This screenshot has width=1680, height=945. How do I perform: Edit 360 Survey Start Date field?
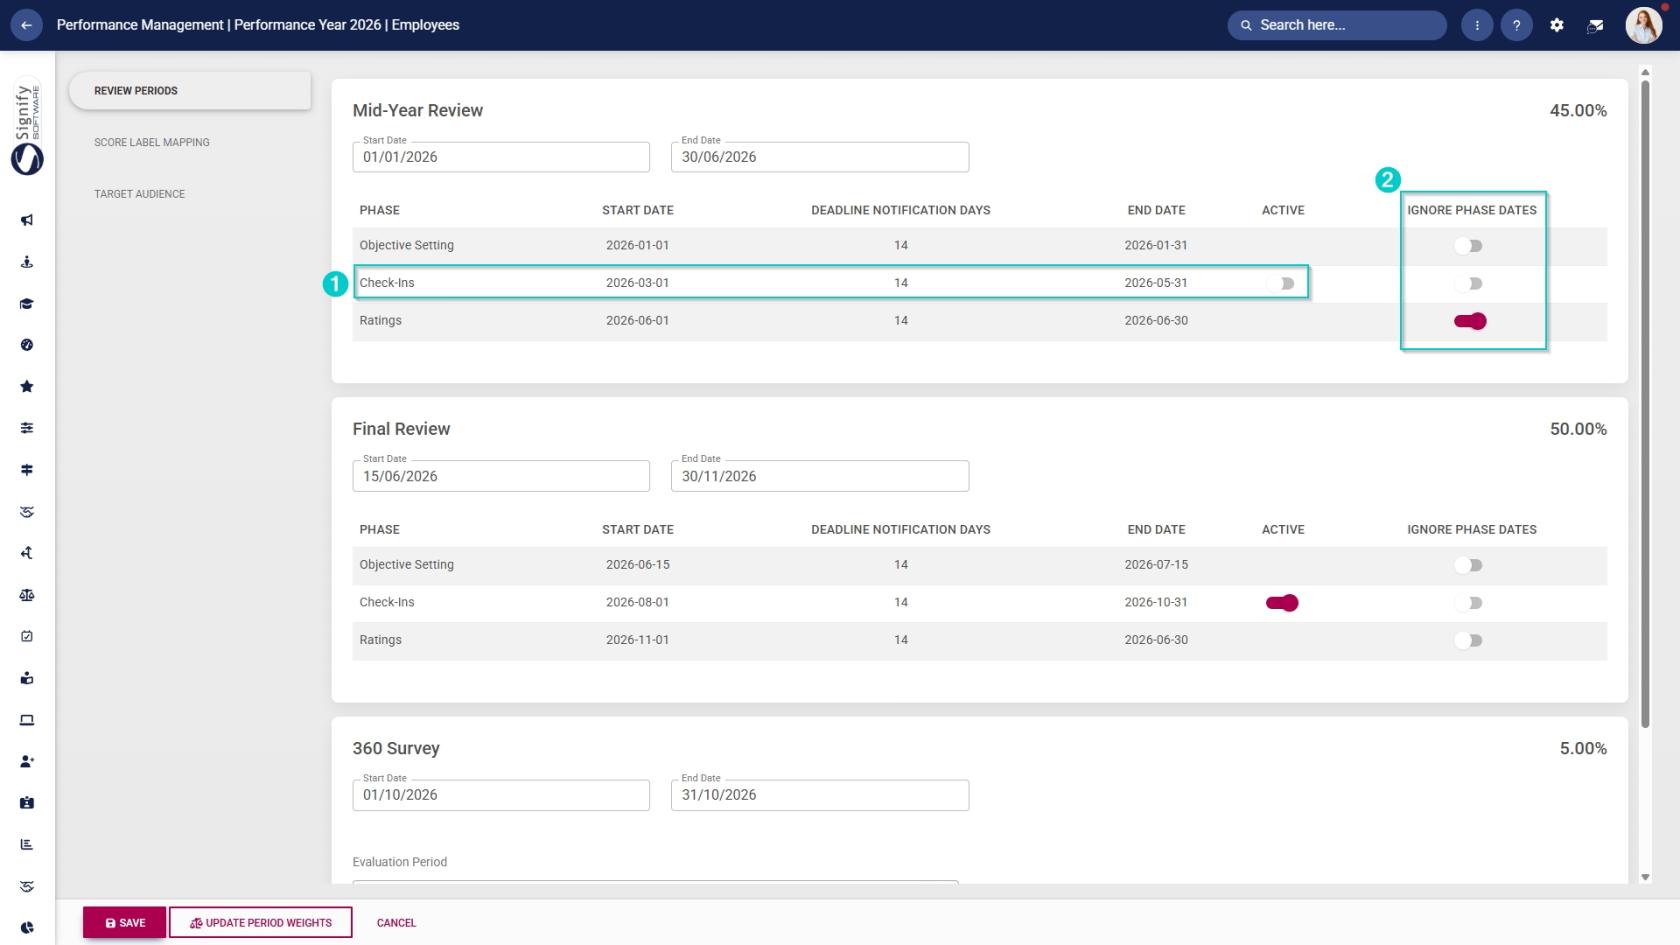[x=501, y=795]
